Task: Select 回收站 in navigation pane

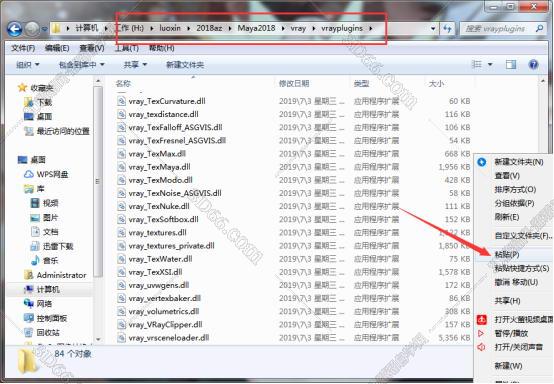Action: point(42,332)
